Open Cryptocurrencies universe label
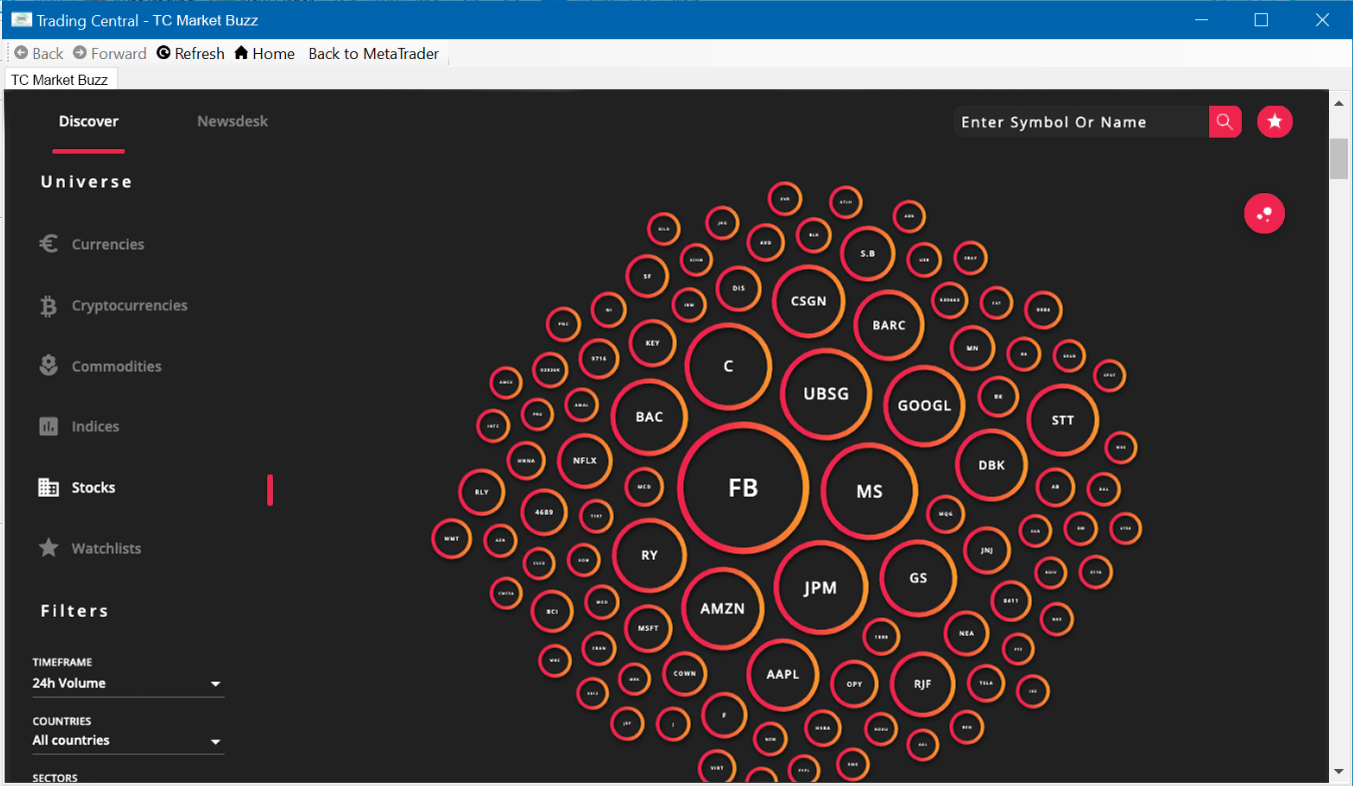The width and height of the screenshot is (1353, 786). (x=130, y=306)
